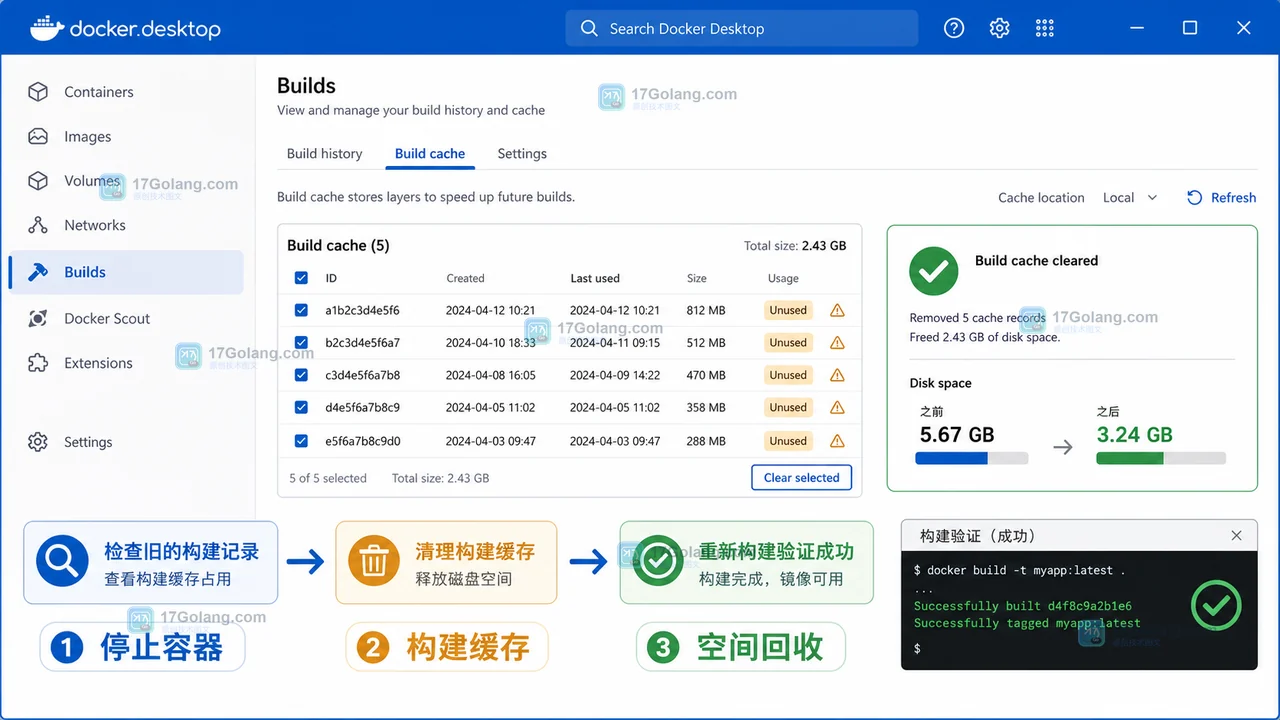1280x720 pixels.
Task: Click Unused tag for a1b2c3d4e5f6
Action: (788, 310)
